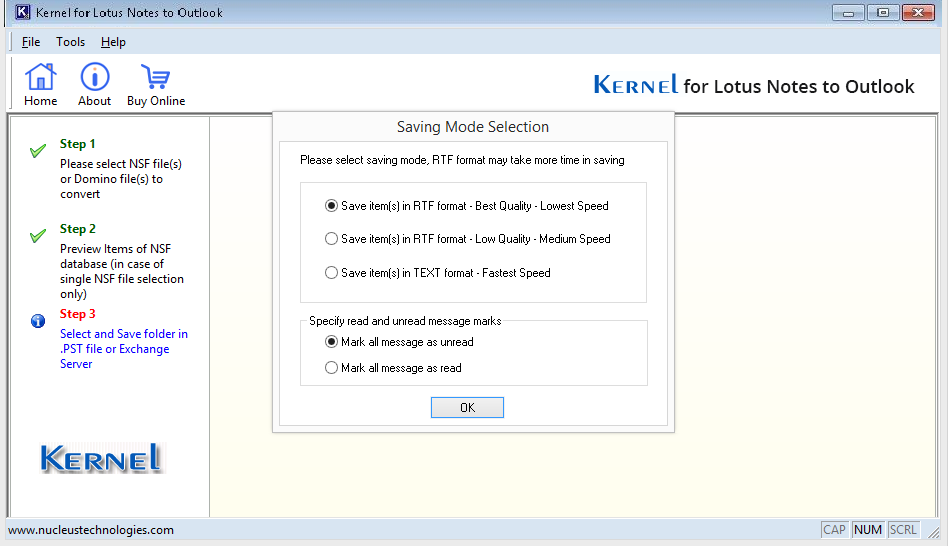Open the Tools menu

coord(71,42)
